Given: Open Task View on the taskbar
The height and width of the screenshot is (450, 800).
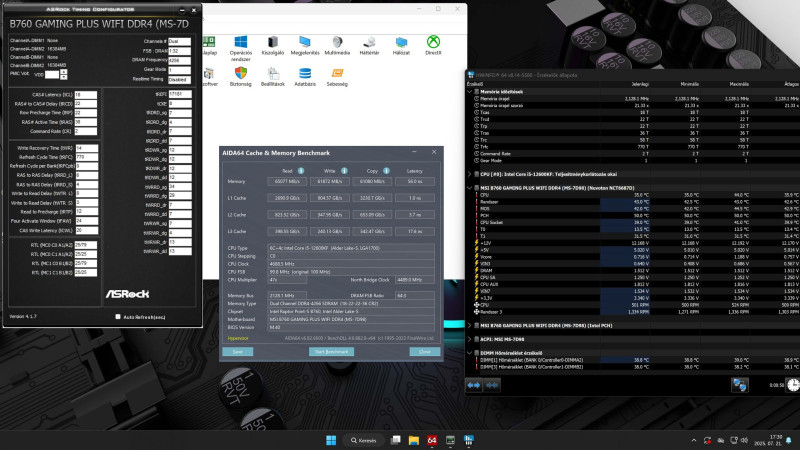Looking at the screenshot, I should pos(395,440).
